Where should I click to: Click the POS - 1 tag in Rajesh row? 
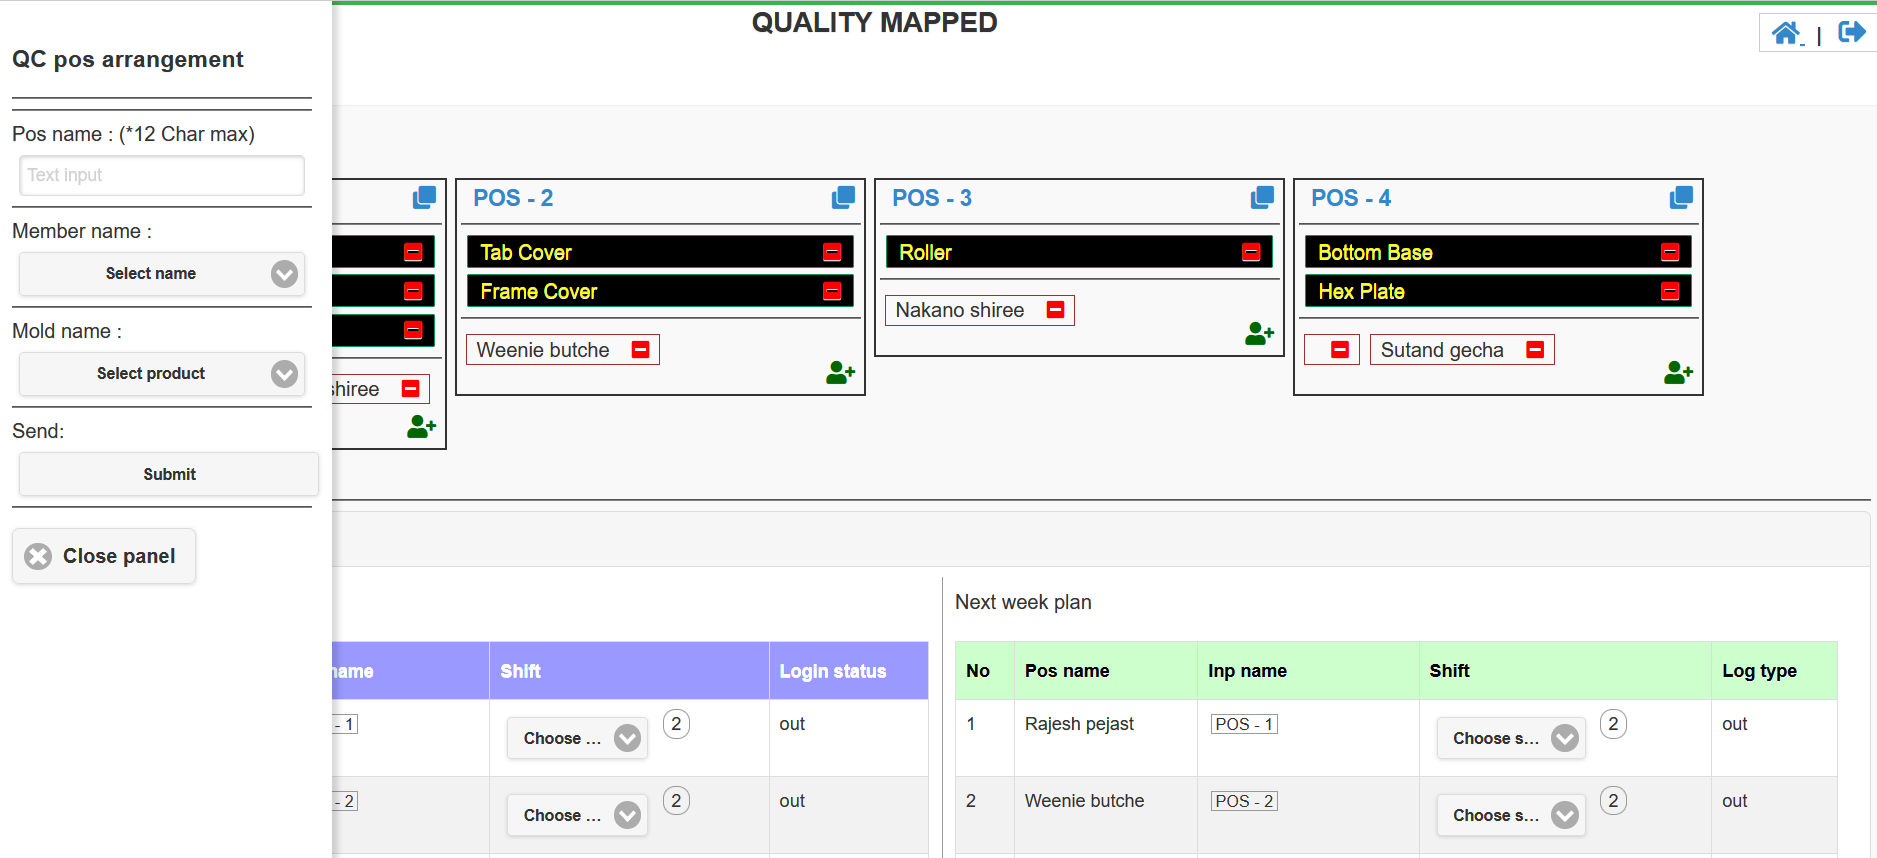(1243, 724)
